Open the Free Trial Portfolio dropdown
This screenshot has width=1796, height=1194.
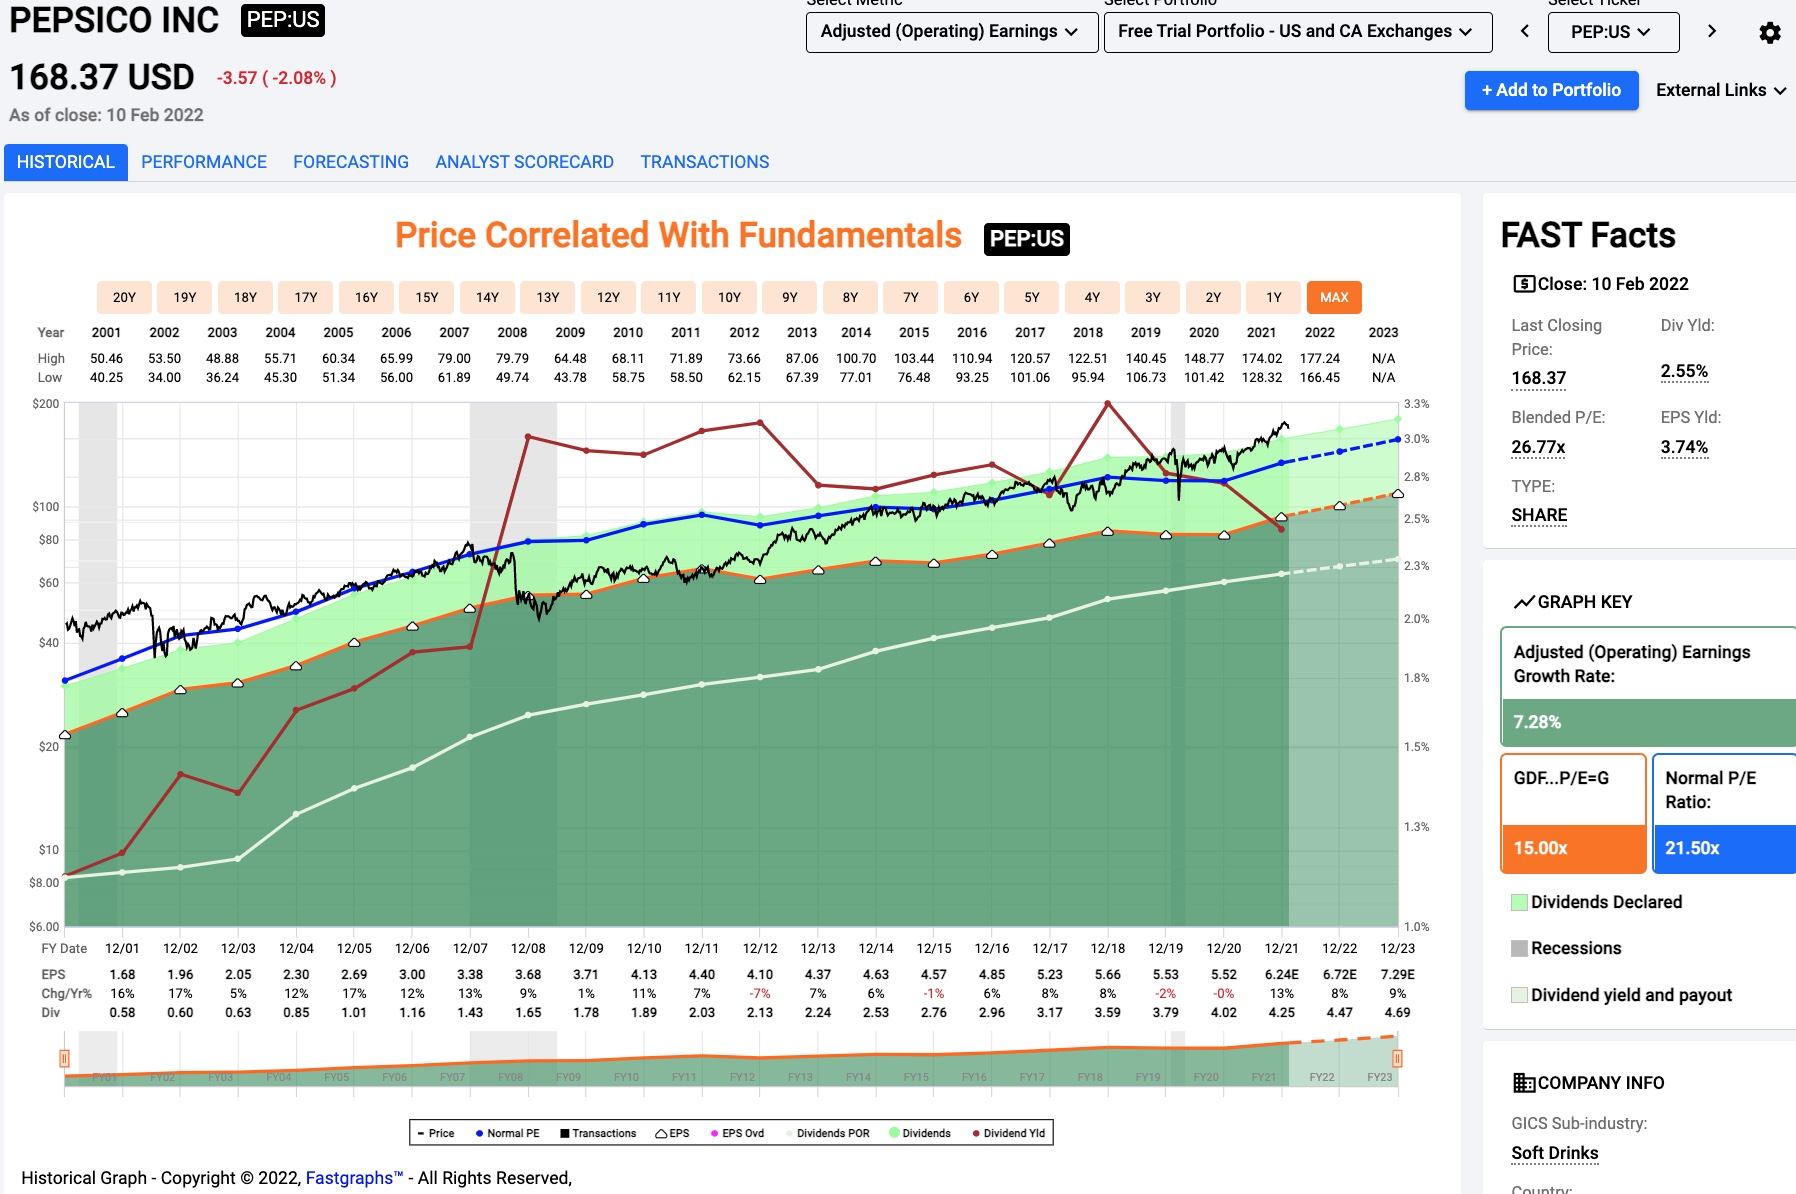tap(1297, 32)
